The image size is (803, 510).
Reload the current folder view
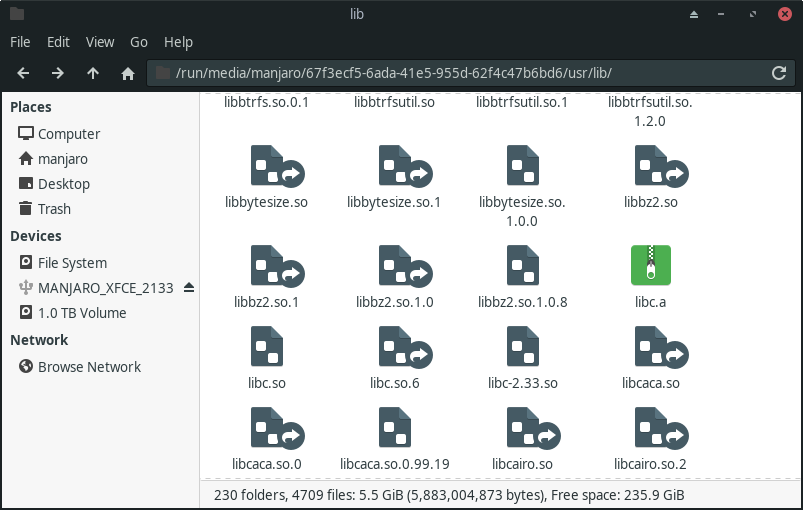click(778, 73)
